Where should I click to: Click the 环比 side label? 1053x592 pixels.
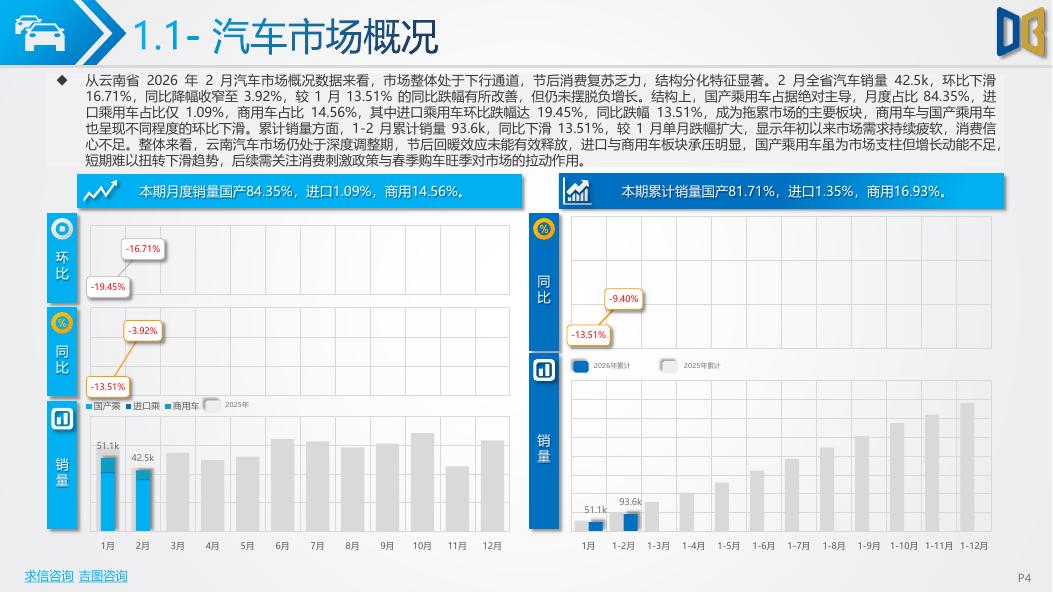point(62,265)
